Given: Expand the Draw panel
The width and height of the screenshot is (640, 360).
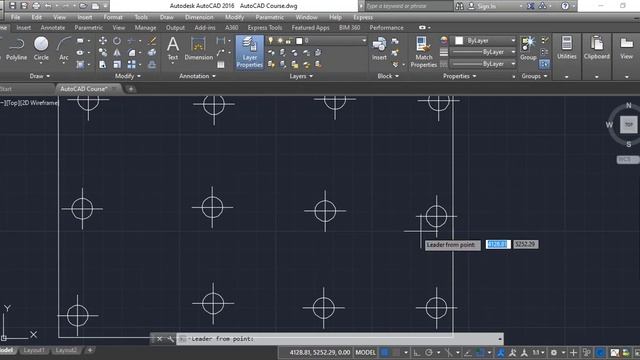Looking at the screenshot, I should coord(39,76).
